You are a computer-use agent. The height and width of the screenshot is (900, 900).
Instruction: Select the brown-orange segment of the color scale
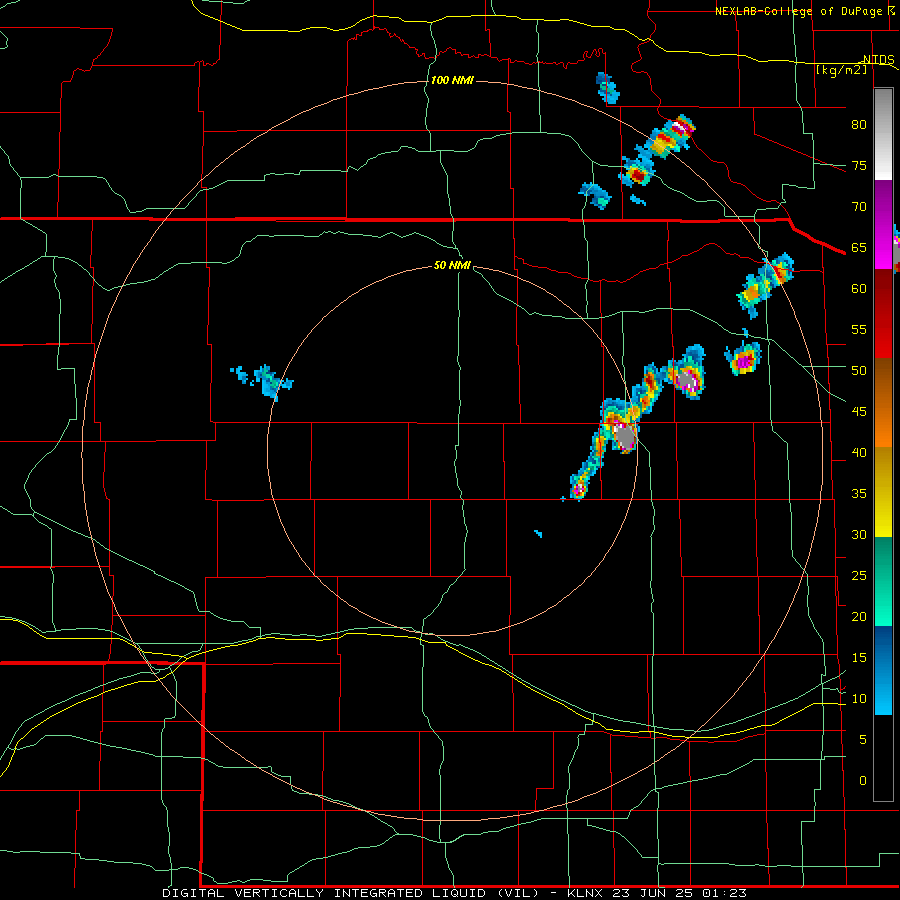pos(883,402)
